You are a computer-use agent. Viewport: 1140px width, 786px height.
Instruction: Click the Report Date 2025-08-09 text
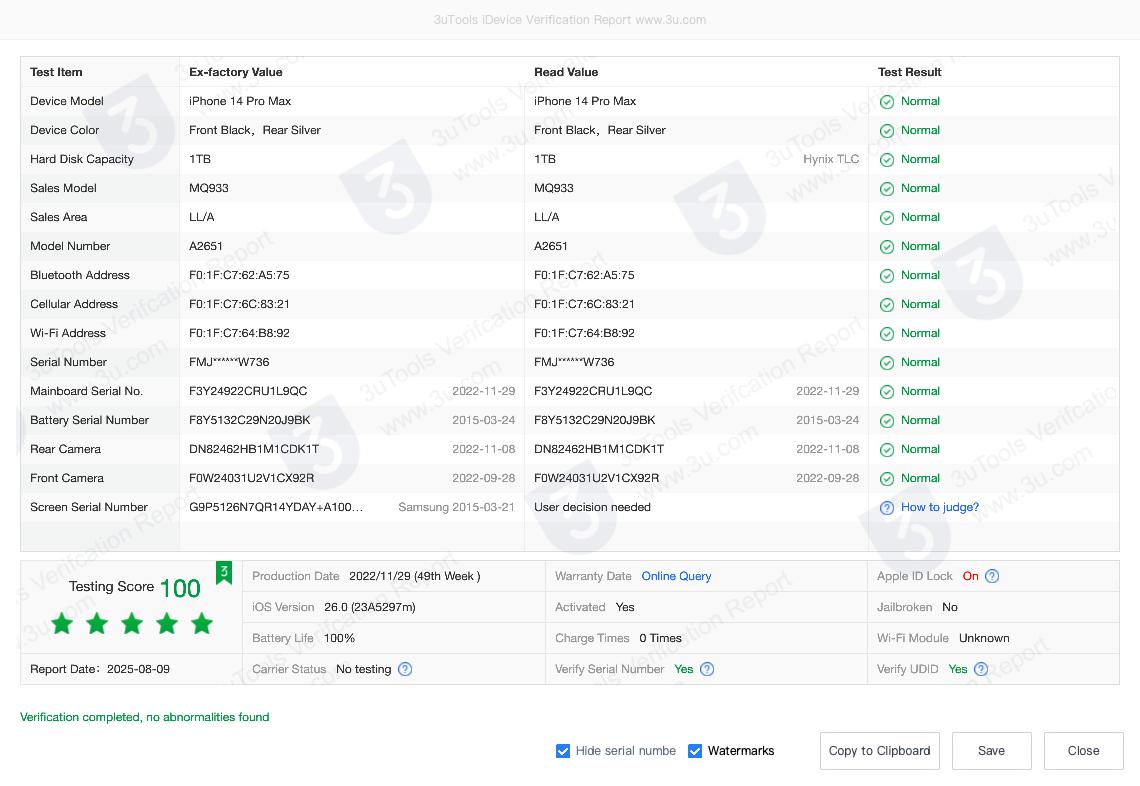pos(138,669)
